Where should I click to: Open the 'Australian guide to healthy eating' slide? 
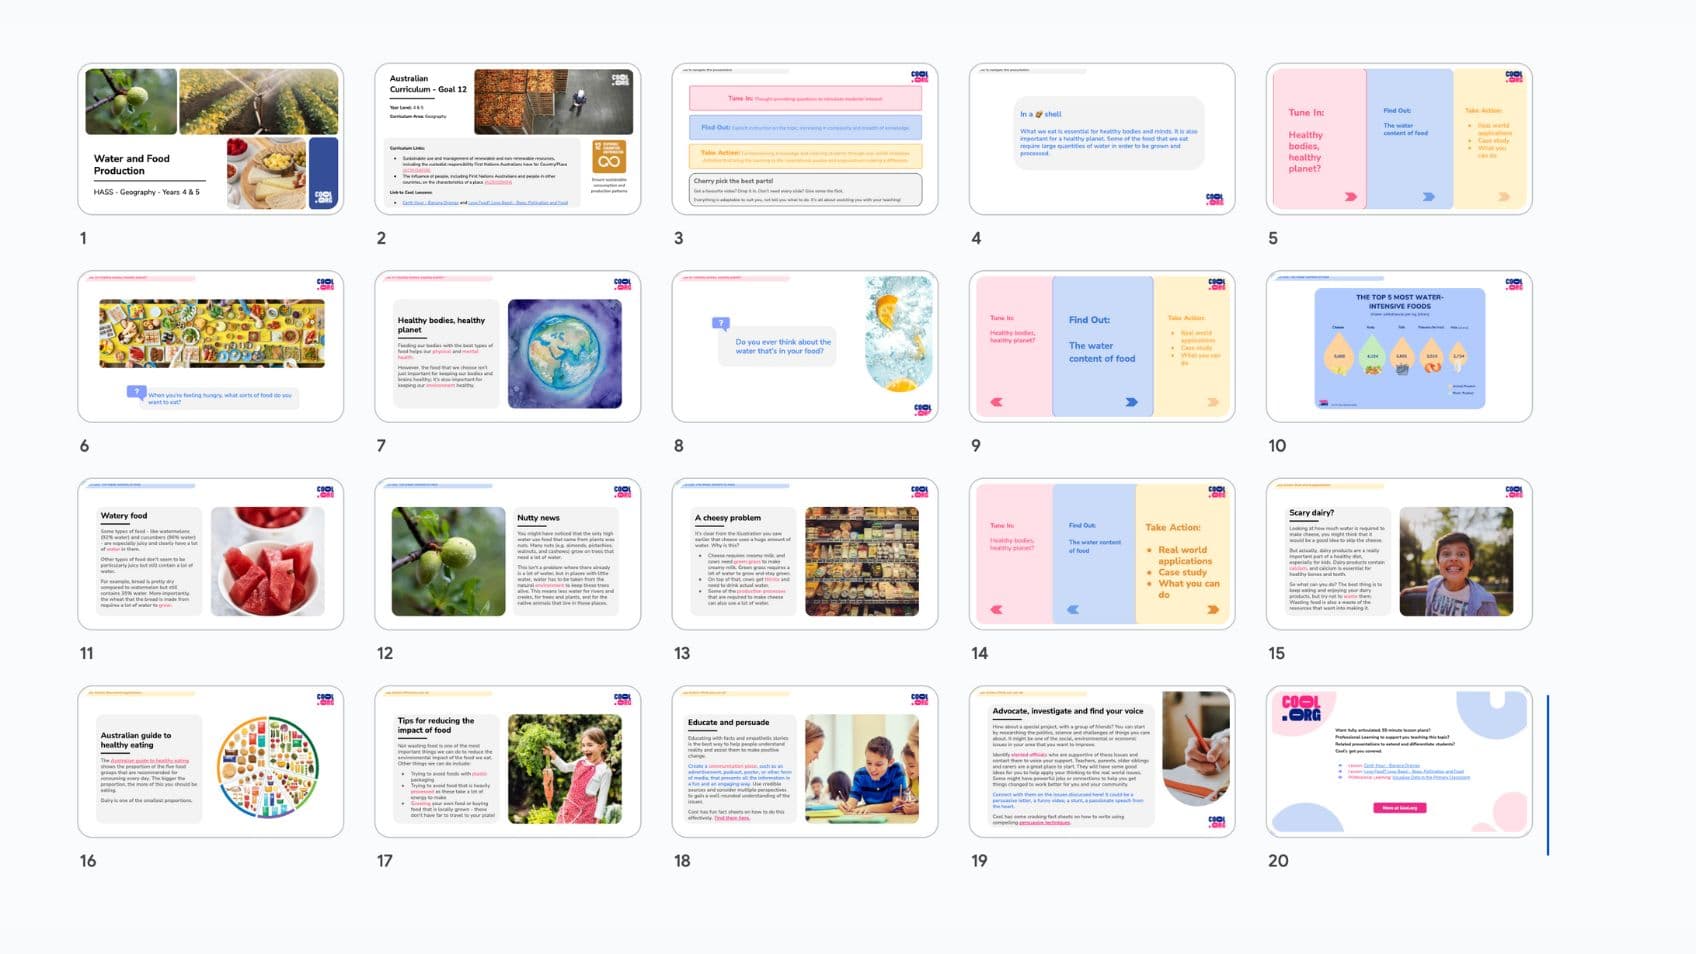click(210, 761)
